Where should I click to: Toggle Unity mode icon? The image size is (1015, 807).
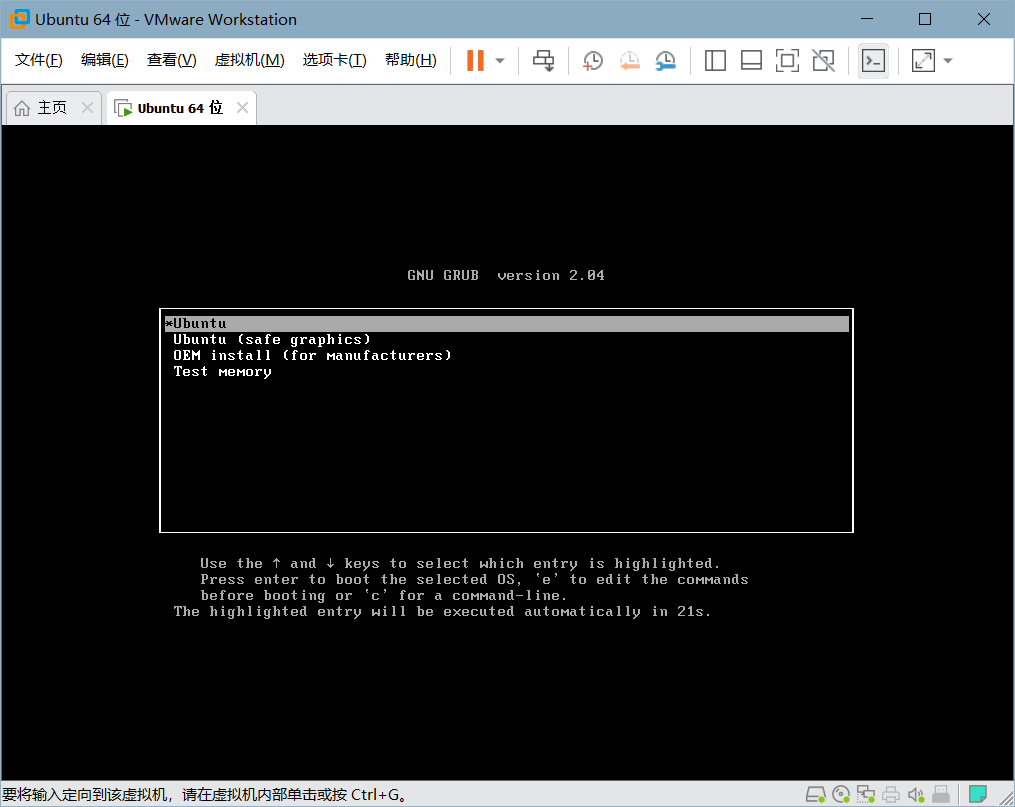pos(823,61)
